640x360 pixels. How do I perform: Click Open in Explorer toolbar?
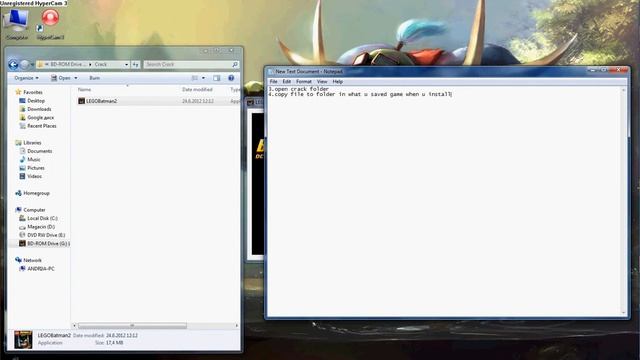[61, 78]
